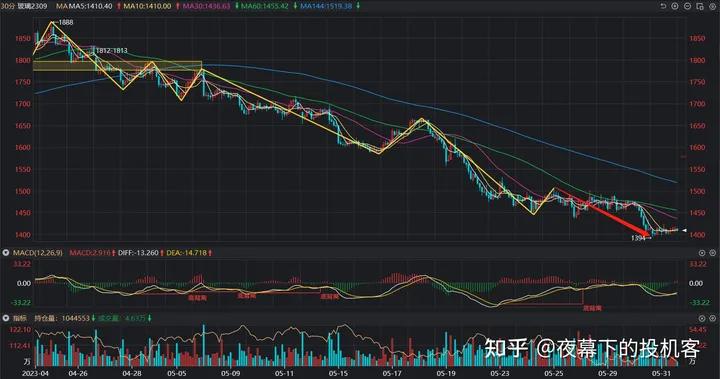Image resolution: width=720 pixels, height=379 pixels.
Task: Click the 04-26 date on time axis
Action: tap(78, 373)
